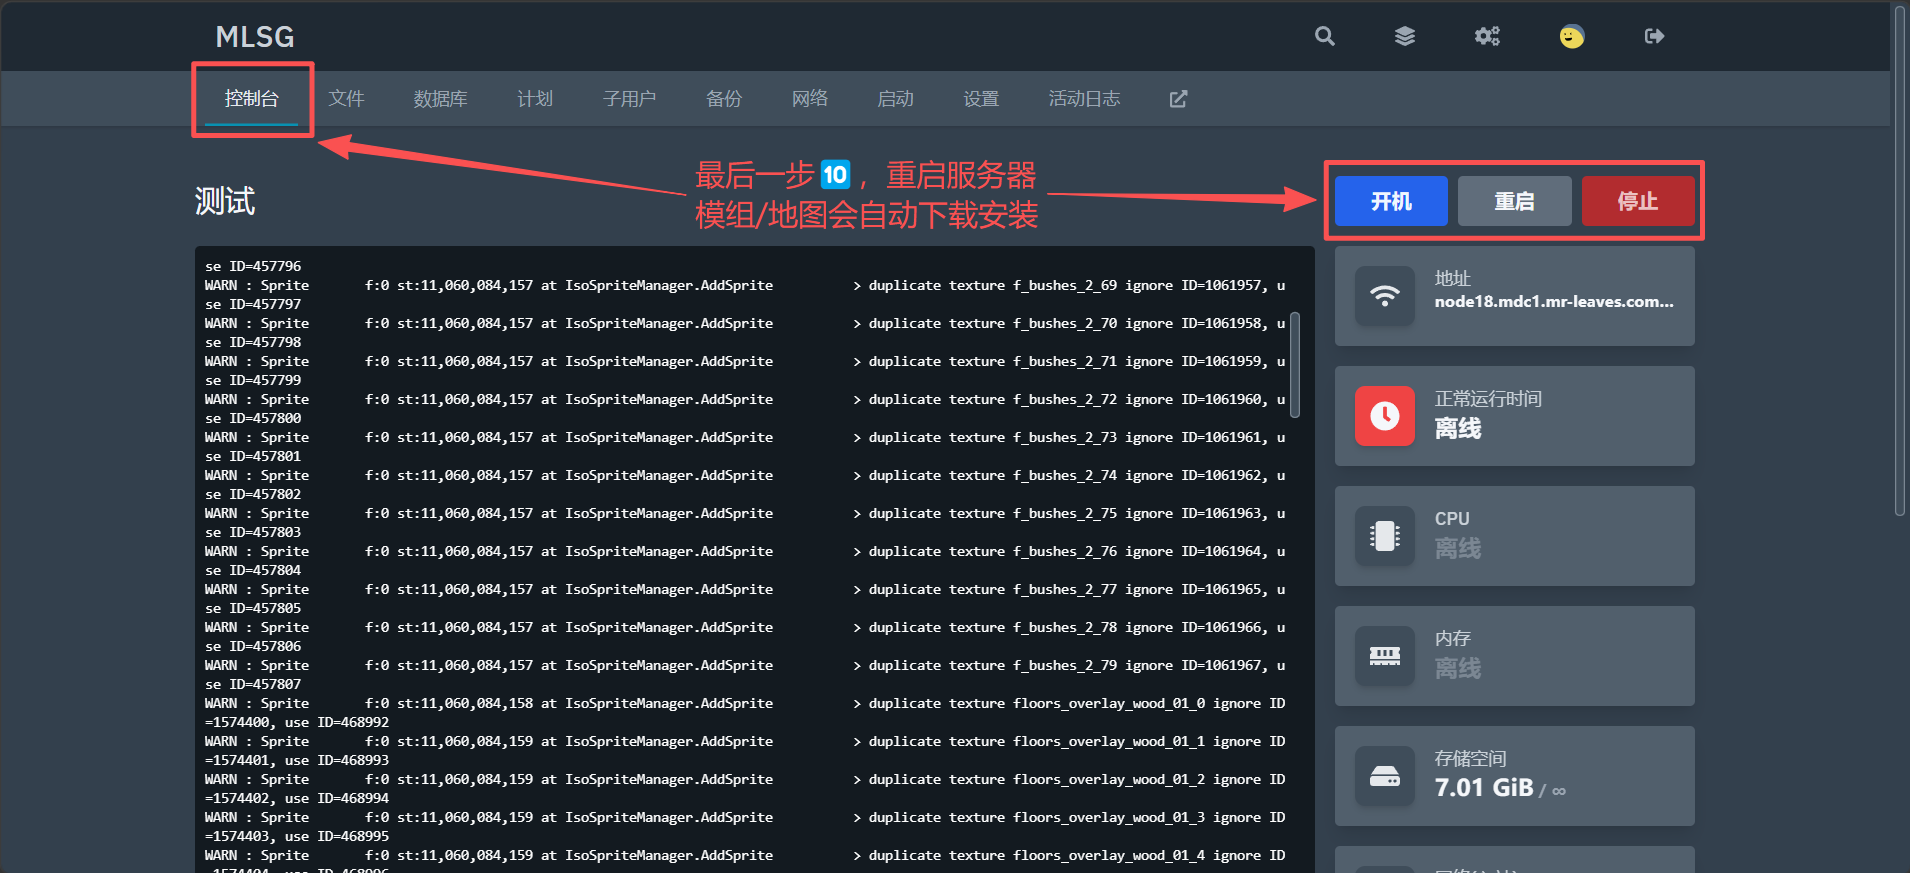Click the wifi address icon
The height and width of the screenshot is (873, 1910).
tap(1385, 296)
